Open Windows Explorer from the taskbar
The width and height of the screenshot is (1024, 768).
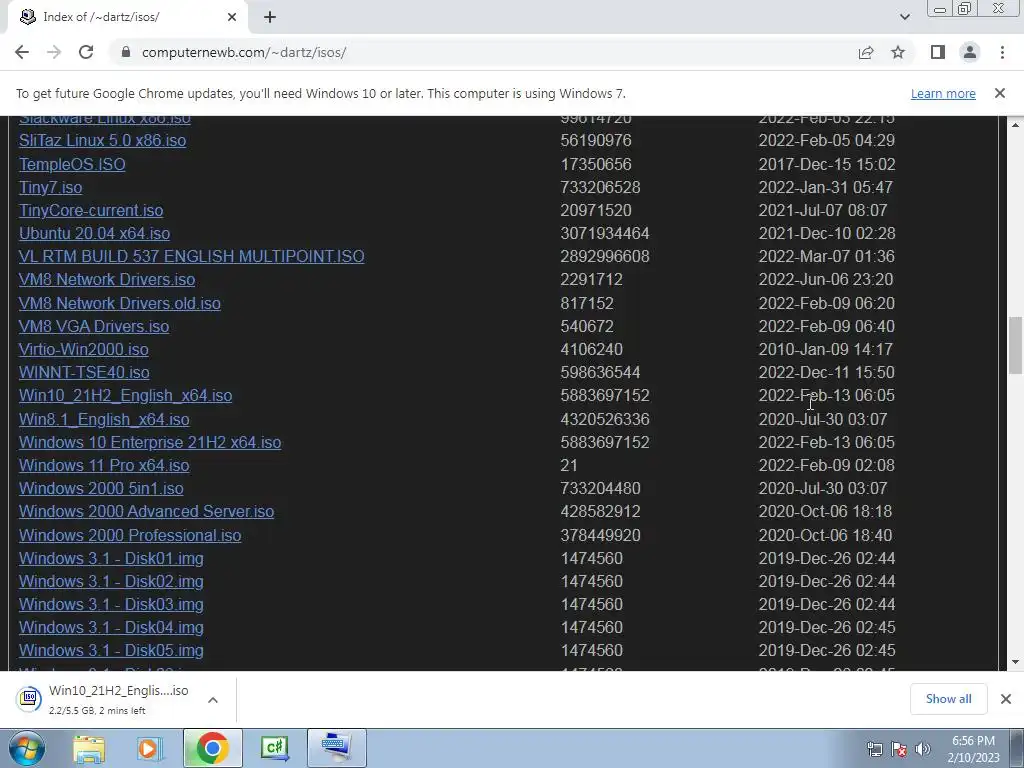pyautogui.click(x=89, y=748)
